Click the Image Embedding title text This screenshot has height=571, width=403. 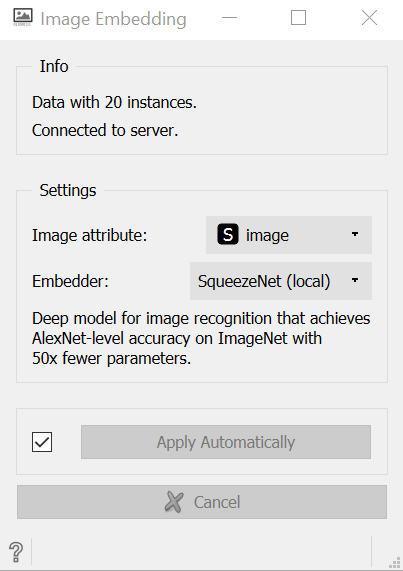click(x=114, y=19)
